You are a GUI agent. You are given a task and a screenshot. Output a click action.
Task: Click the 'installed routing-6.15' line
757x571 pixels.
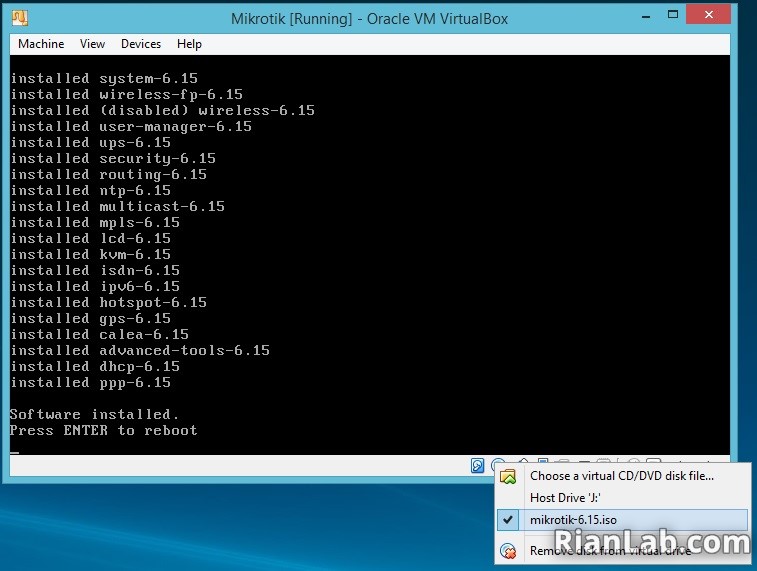pyautogui.click(x=109, y=174)
